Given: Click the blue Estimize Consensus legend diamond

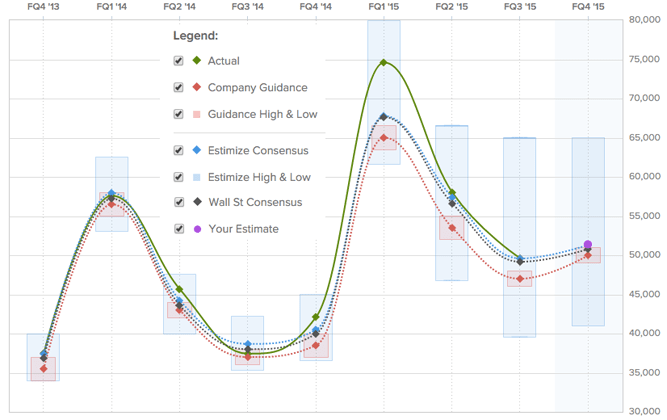Looking at the screenshot, I should click(x=195, y=151).
